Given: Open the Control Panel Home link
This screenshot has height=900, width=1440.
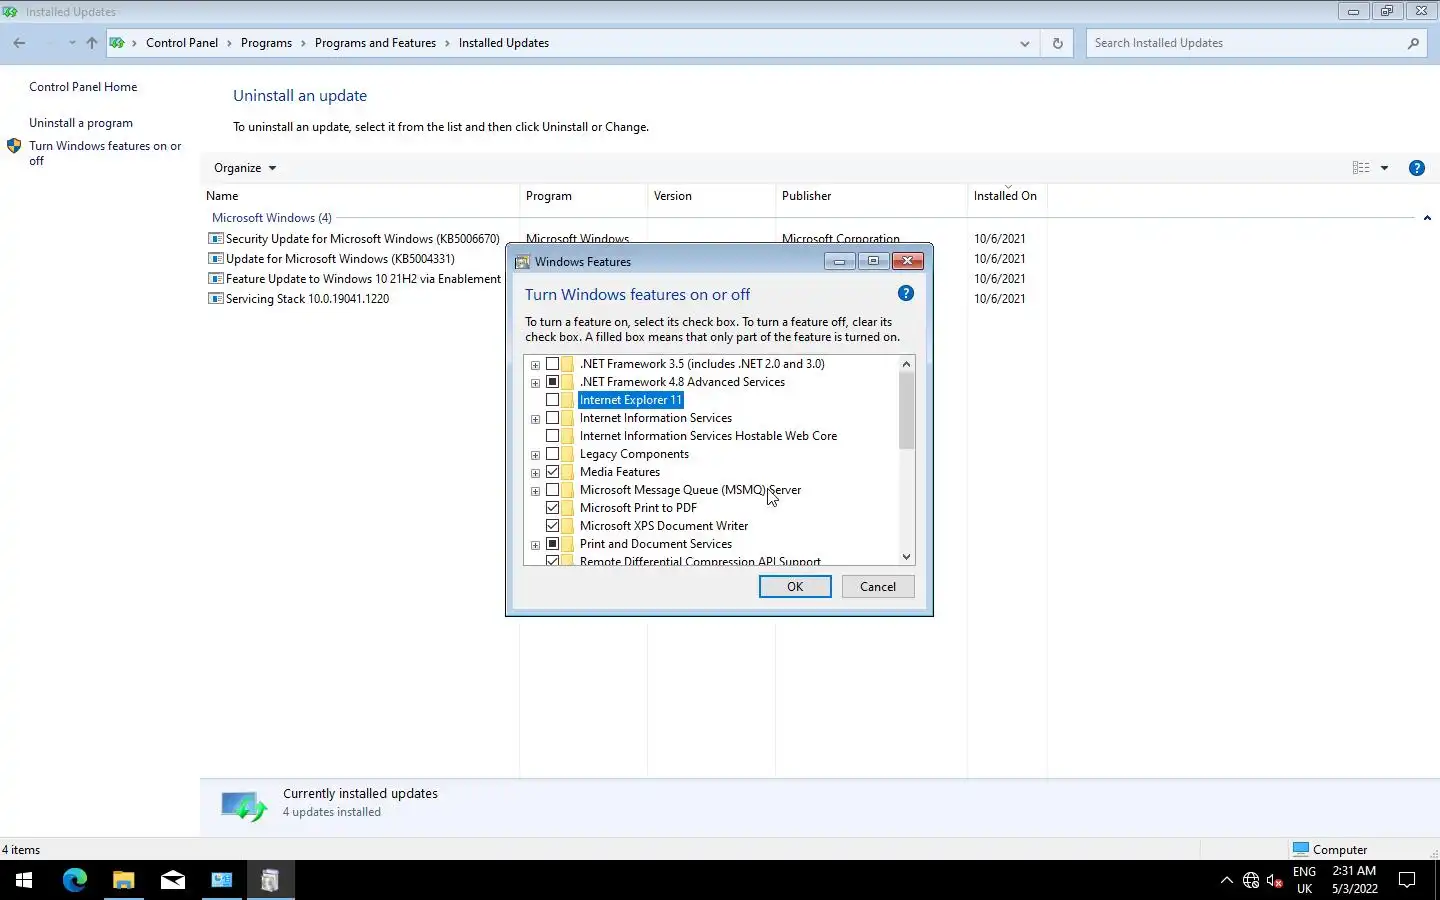Looking at the screenshot, I should [83, 87].
